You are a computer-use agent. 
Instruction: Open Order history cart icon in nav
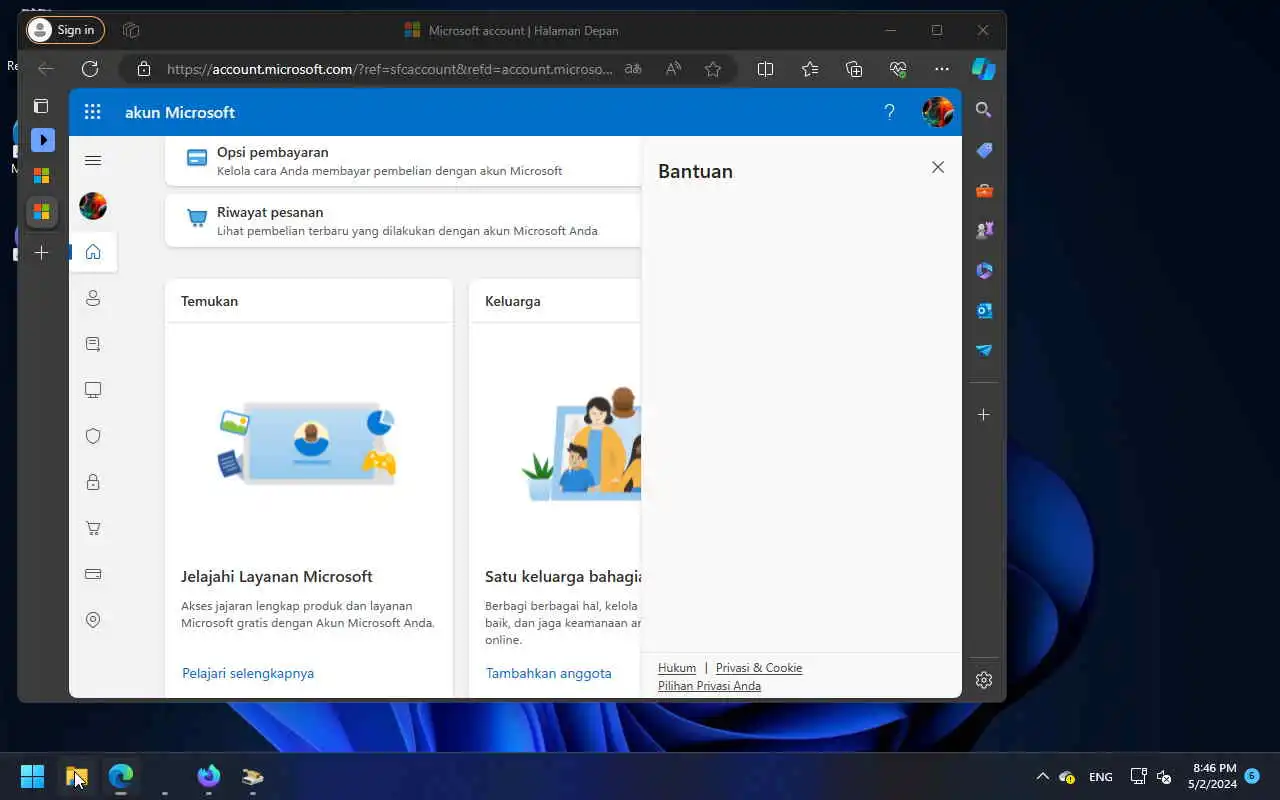(93, 528)
